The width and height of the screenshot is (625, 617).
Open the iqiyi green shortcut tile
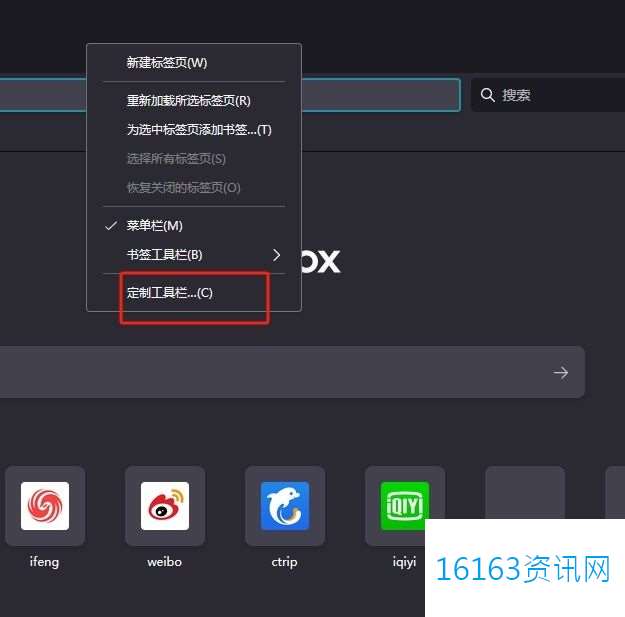pyautogui.click(x=405, y=506)
